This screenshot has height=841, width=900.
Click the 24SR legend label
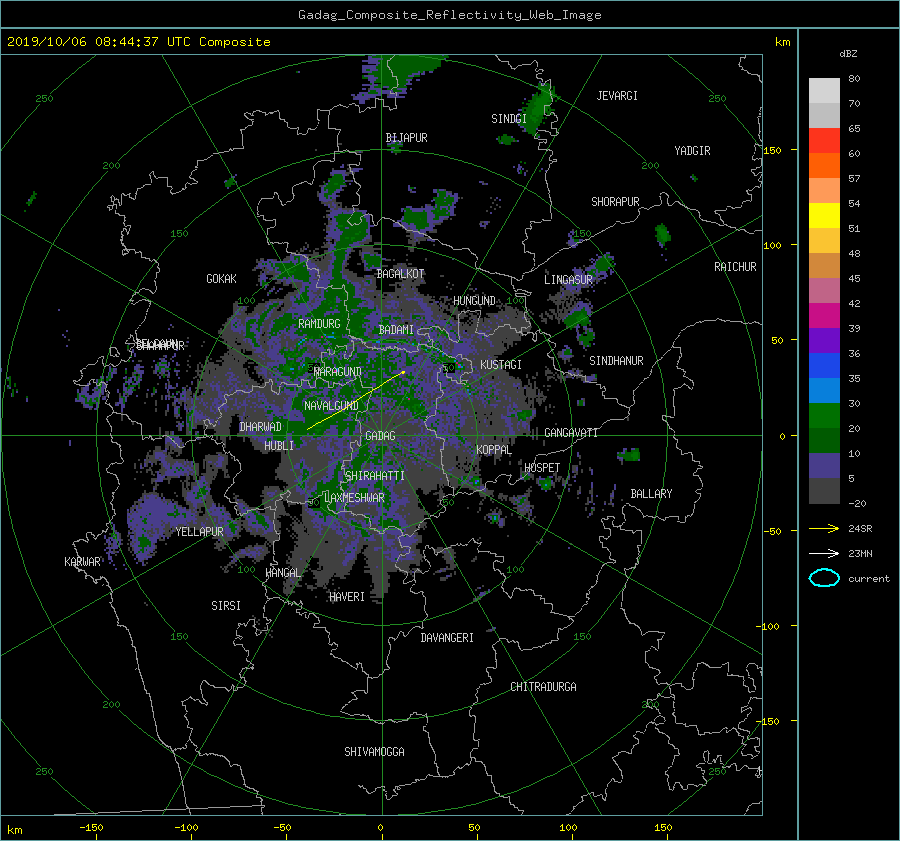click(x=860, y=528)
